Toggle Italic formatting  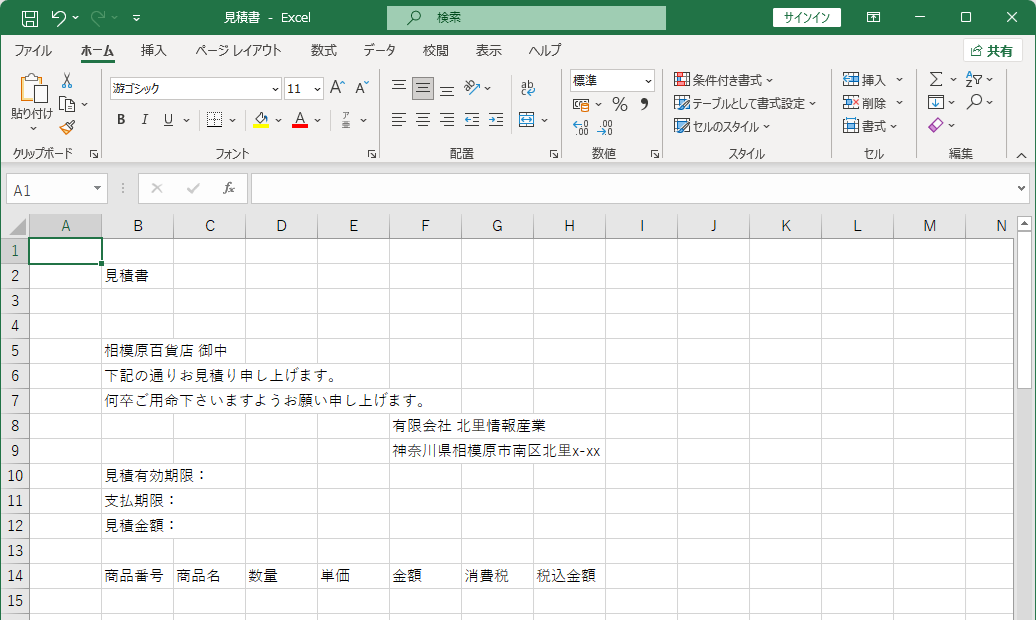pyautogui.click(x=145, y=120)
